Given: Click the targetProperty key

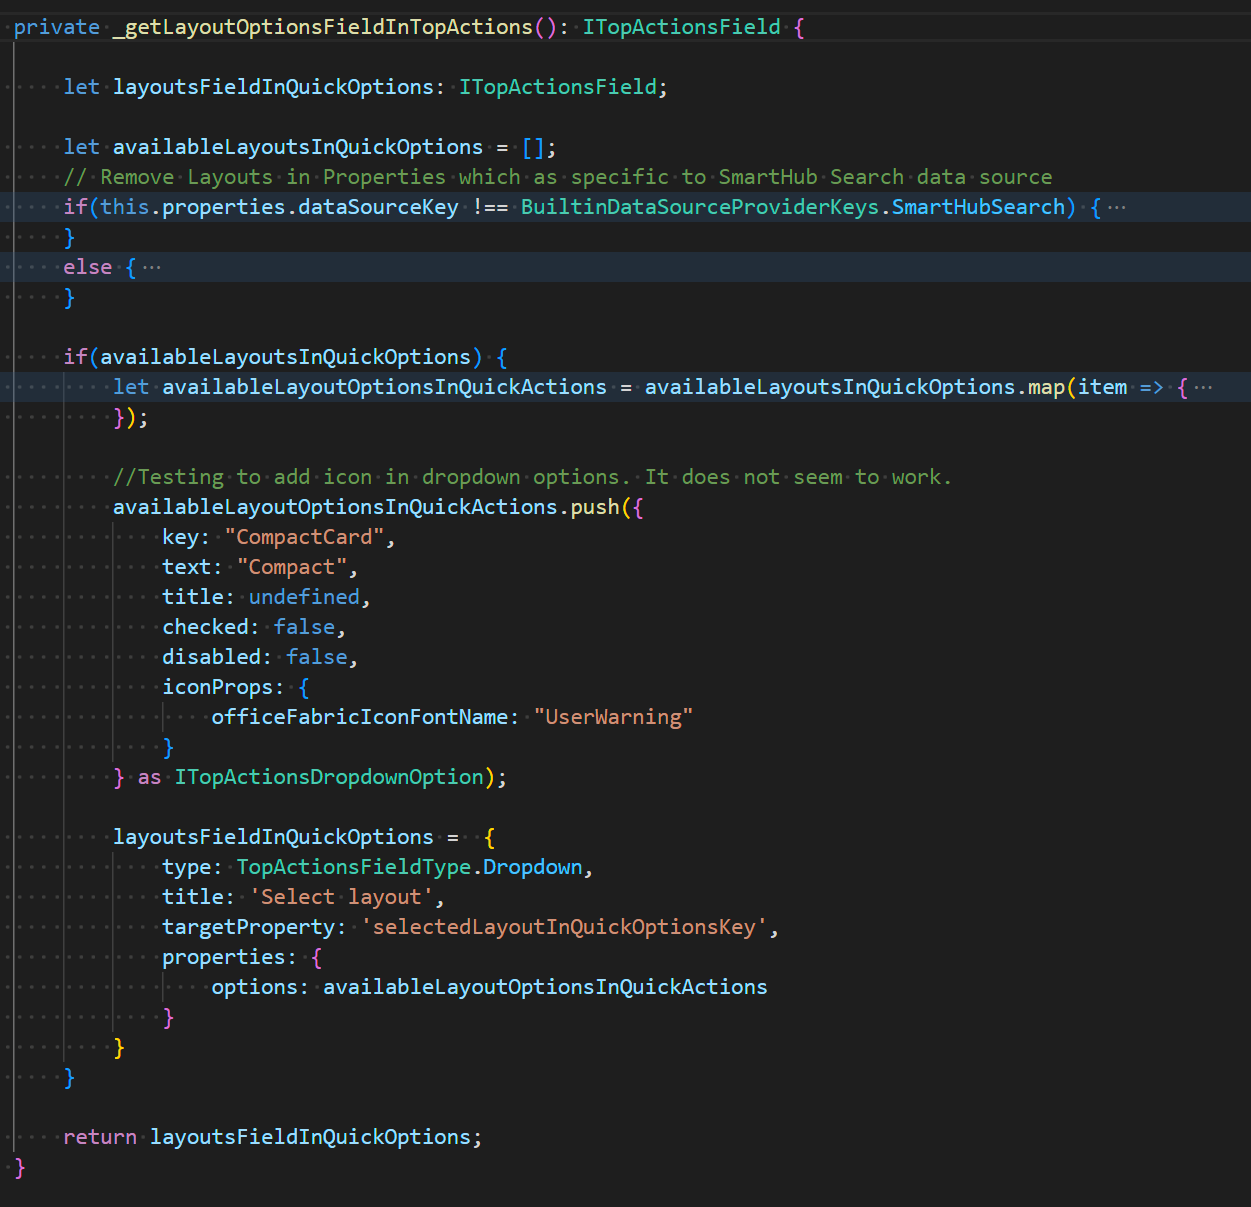Looking at the screenshot, I should point(249,927).
